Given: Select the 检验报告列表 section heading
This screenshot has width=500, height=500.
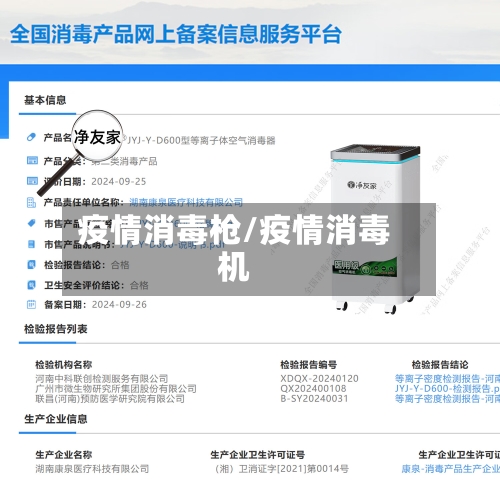Looking at the screenshot, I should [x=56, y=329].
